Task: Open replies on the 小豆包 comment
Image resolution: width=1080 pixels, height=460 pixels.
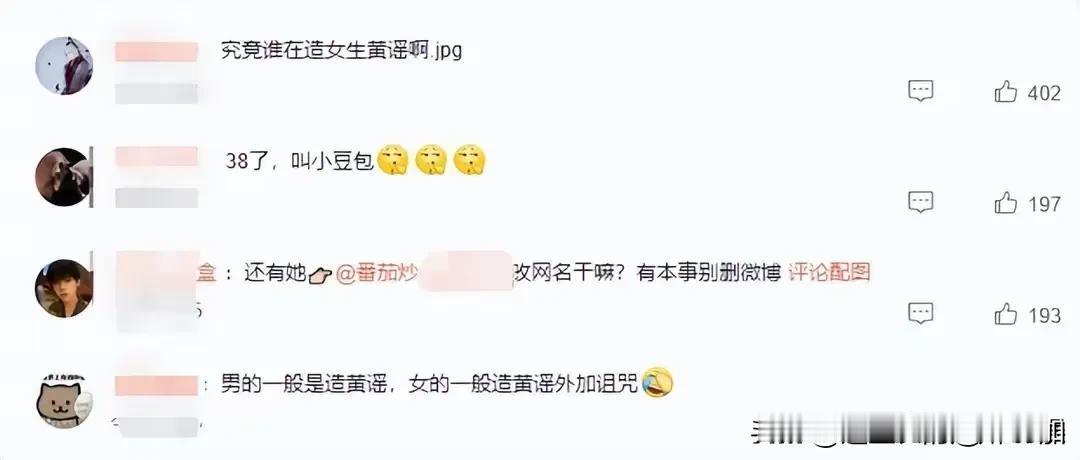Action: pyautogui.click(x=920, y=203)
